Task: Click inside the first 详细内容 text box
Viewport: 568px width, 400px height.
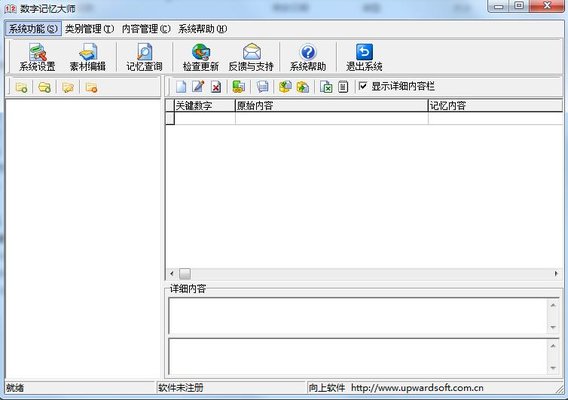Action: coord(359,316)
